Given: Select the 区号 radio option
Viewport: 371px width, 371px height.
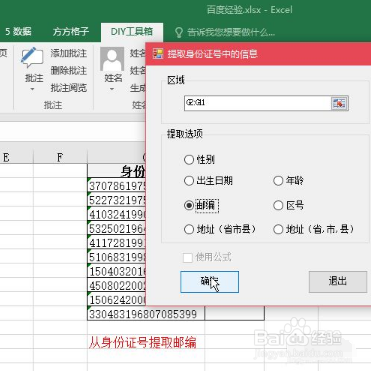Looking at the screenshot, I should [x=278, y=205].
